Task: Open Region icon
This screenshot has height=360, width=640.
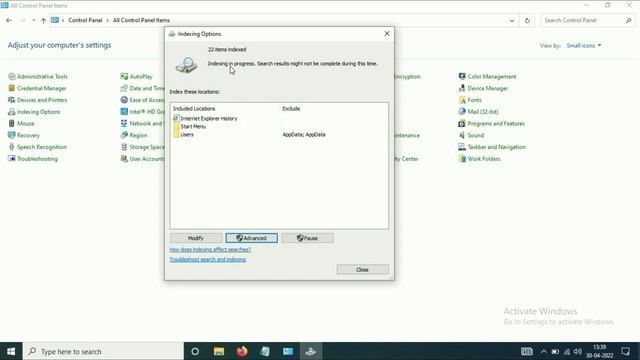Action: (x=124, y=135)
